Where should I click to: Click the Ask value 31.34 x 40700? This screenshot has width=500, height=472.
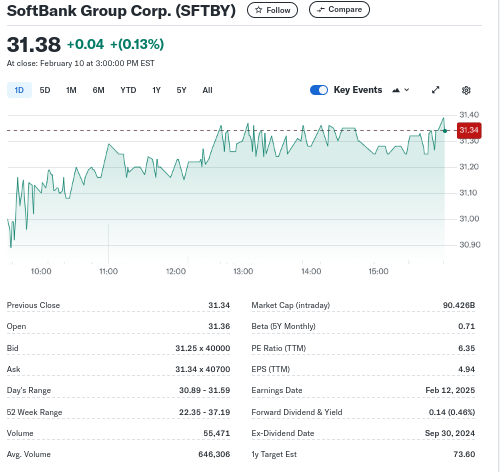(x=203, y=369)
